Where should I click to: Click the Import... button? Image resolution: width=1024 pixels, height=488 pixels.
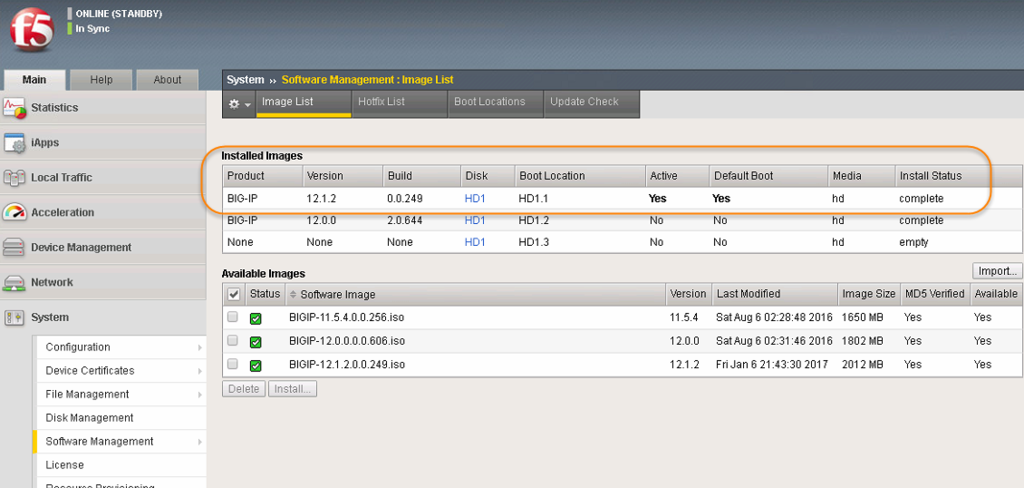click(x=997, y=271)
